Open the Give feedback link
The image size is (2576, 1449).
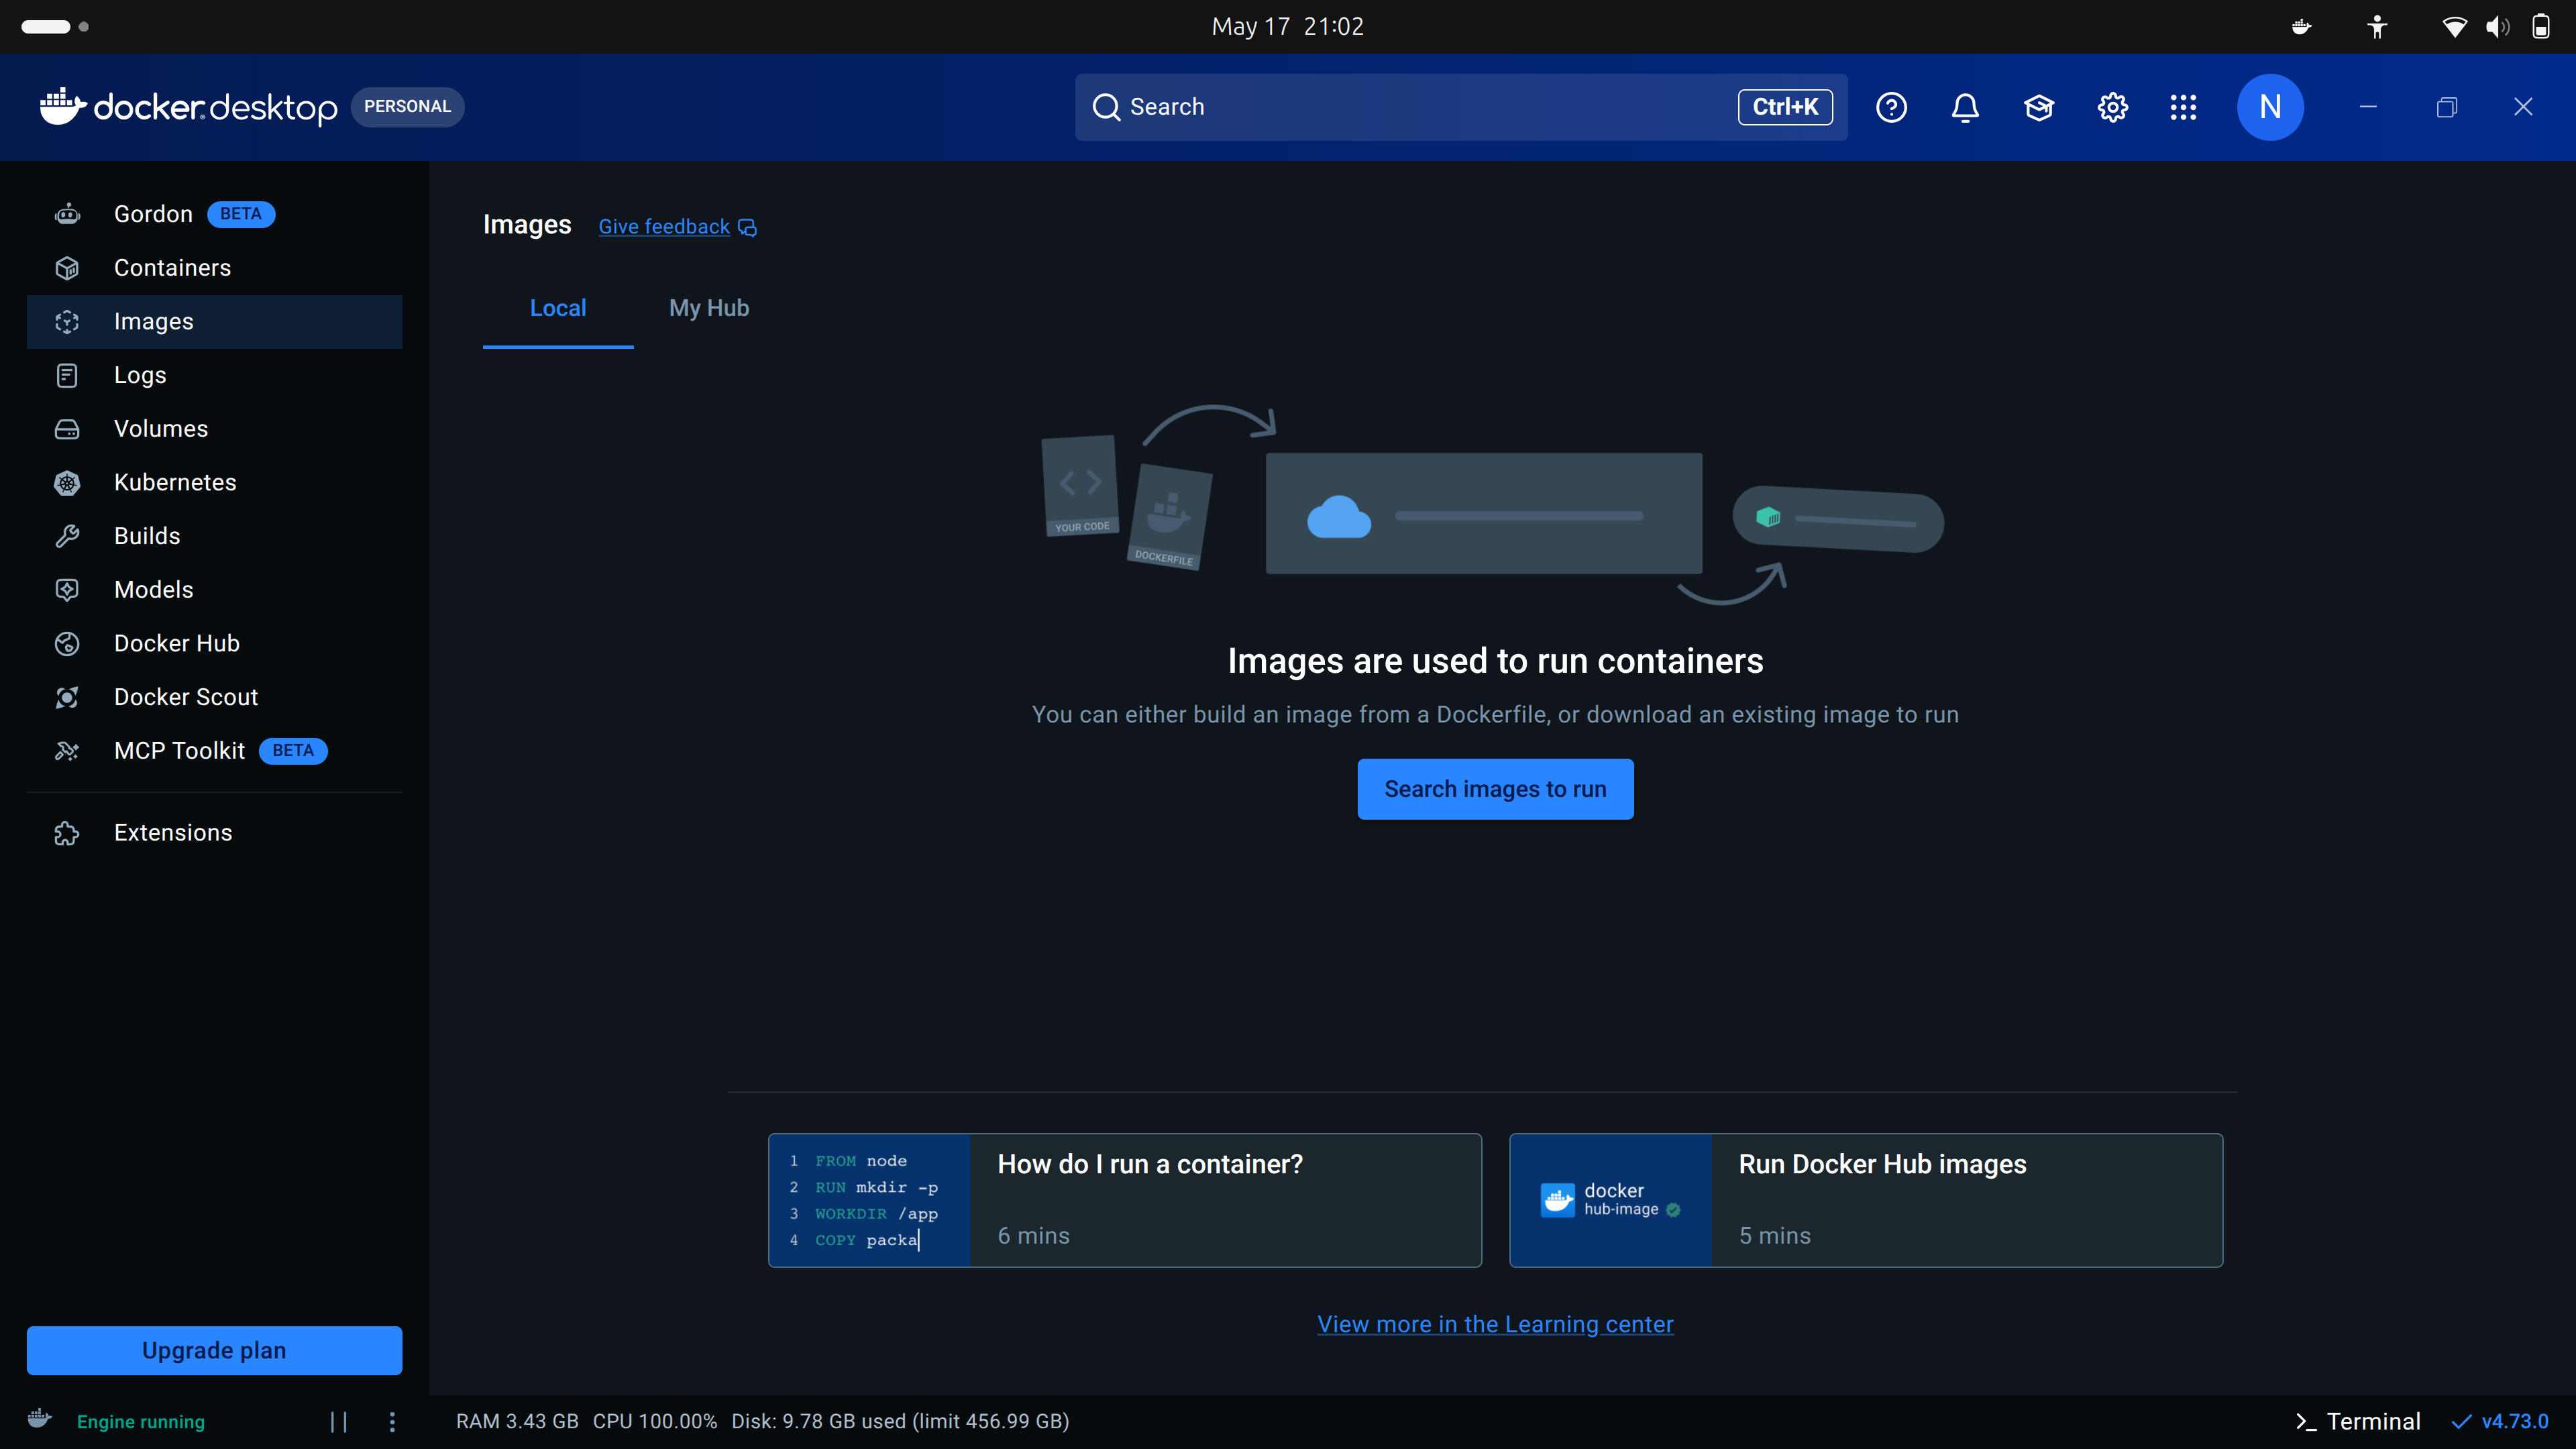pos(677,227)
